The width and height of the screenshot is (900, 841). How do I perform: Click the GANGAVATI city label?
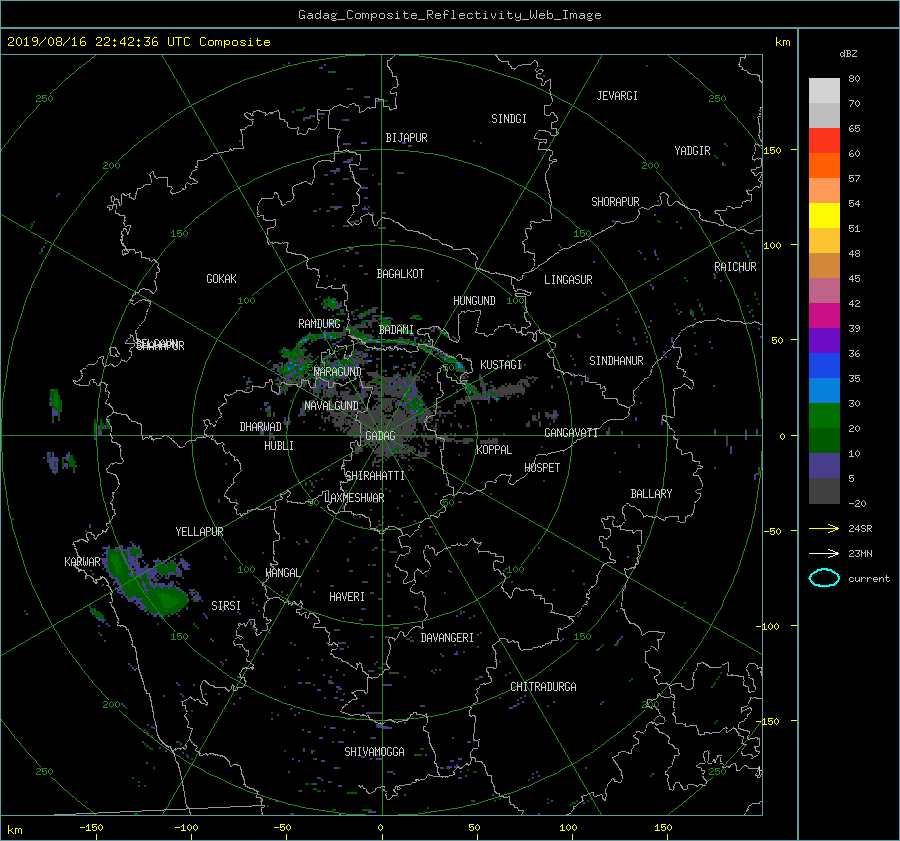pos(571,433)
